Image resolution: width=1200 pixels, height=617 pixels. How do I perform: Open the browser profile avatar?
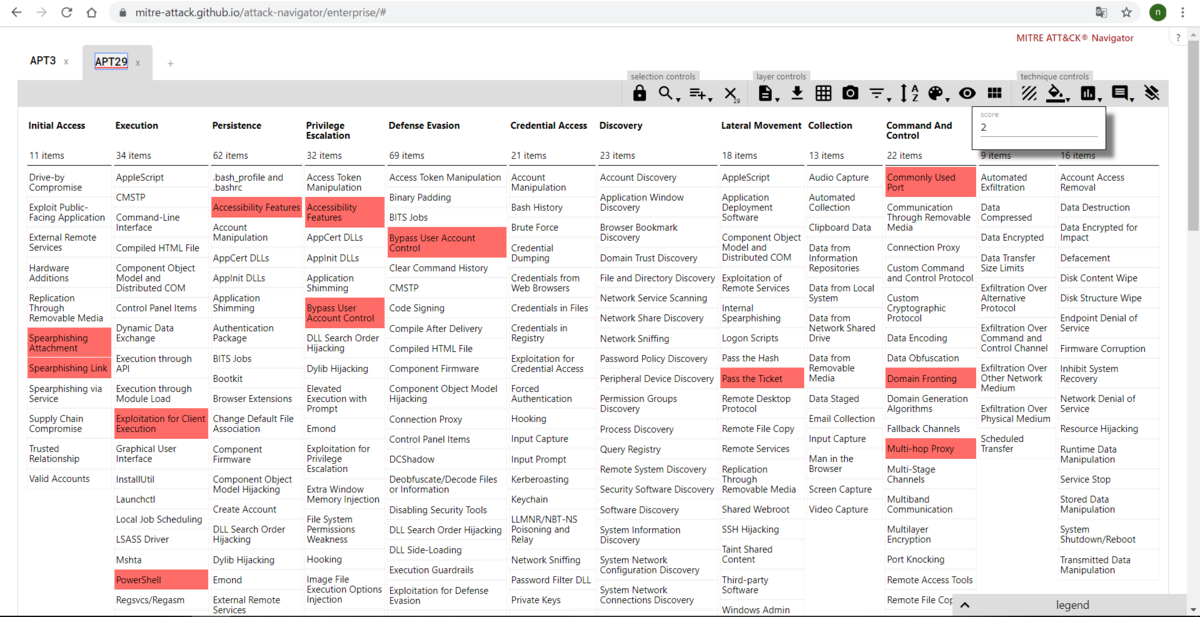pyautogui.click(x=1157, y=12)
